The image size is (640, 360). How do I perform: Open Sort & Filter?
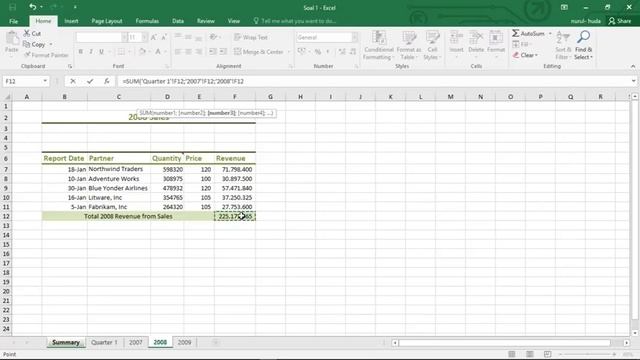point(562,45)
